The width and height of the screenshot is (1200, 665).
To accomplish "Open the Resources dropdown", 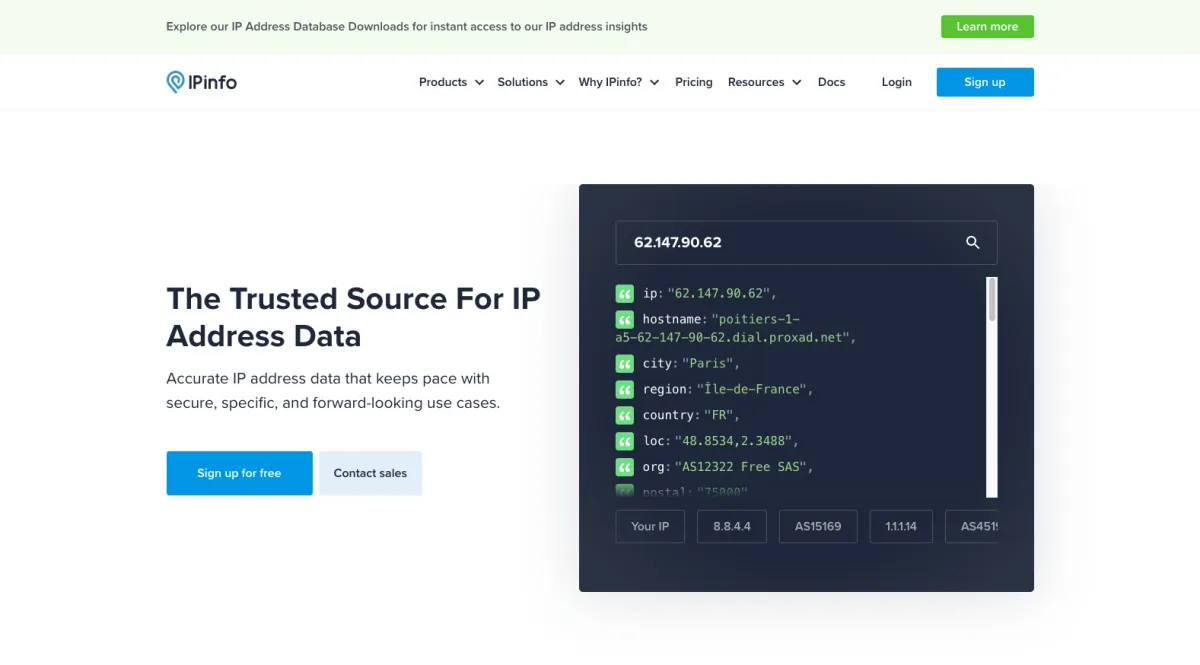I will click(x=764, y=82).
